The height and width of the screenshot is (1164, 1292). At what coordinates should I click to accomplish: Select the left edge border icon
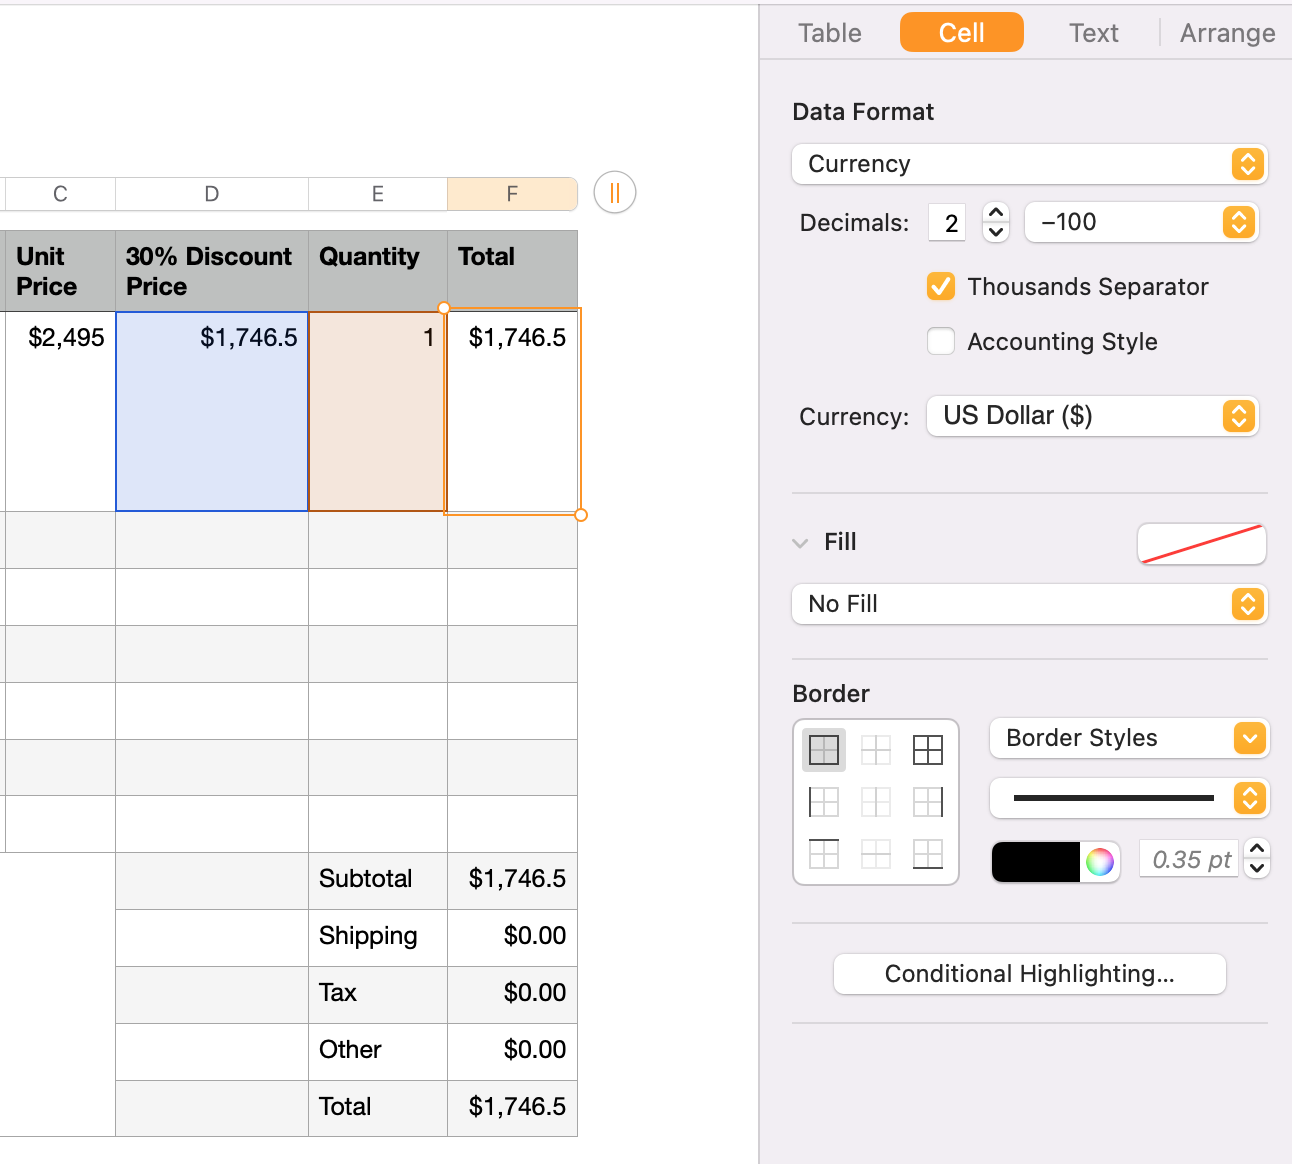[824, 802]
